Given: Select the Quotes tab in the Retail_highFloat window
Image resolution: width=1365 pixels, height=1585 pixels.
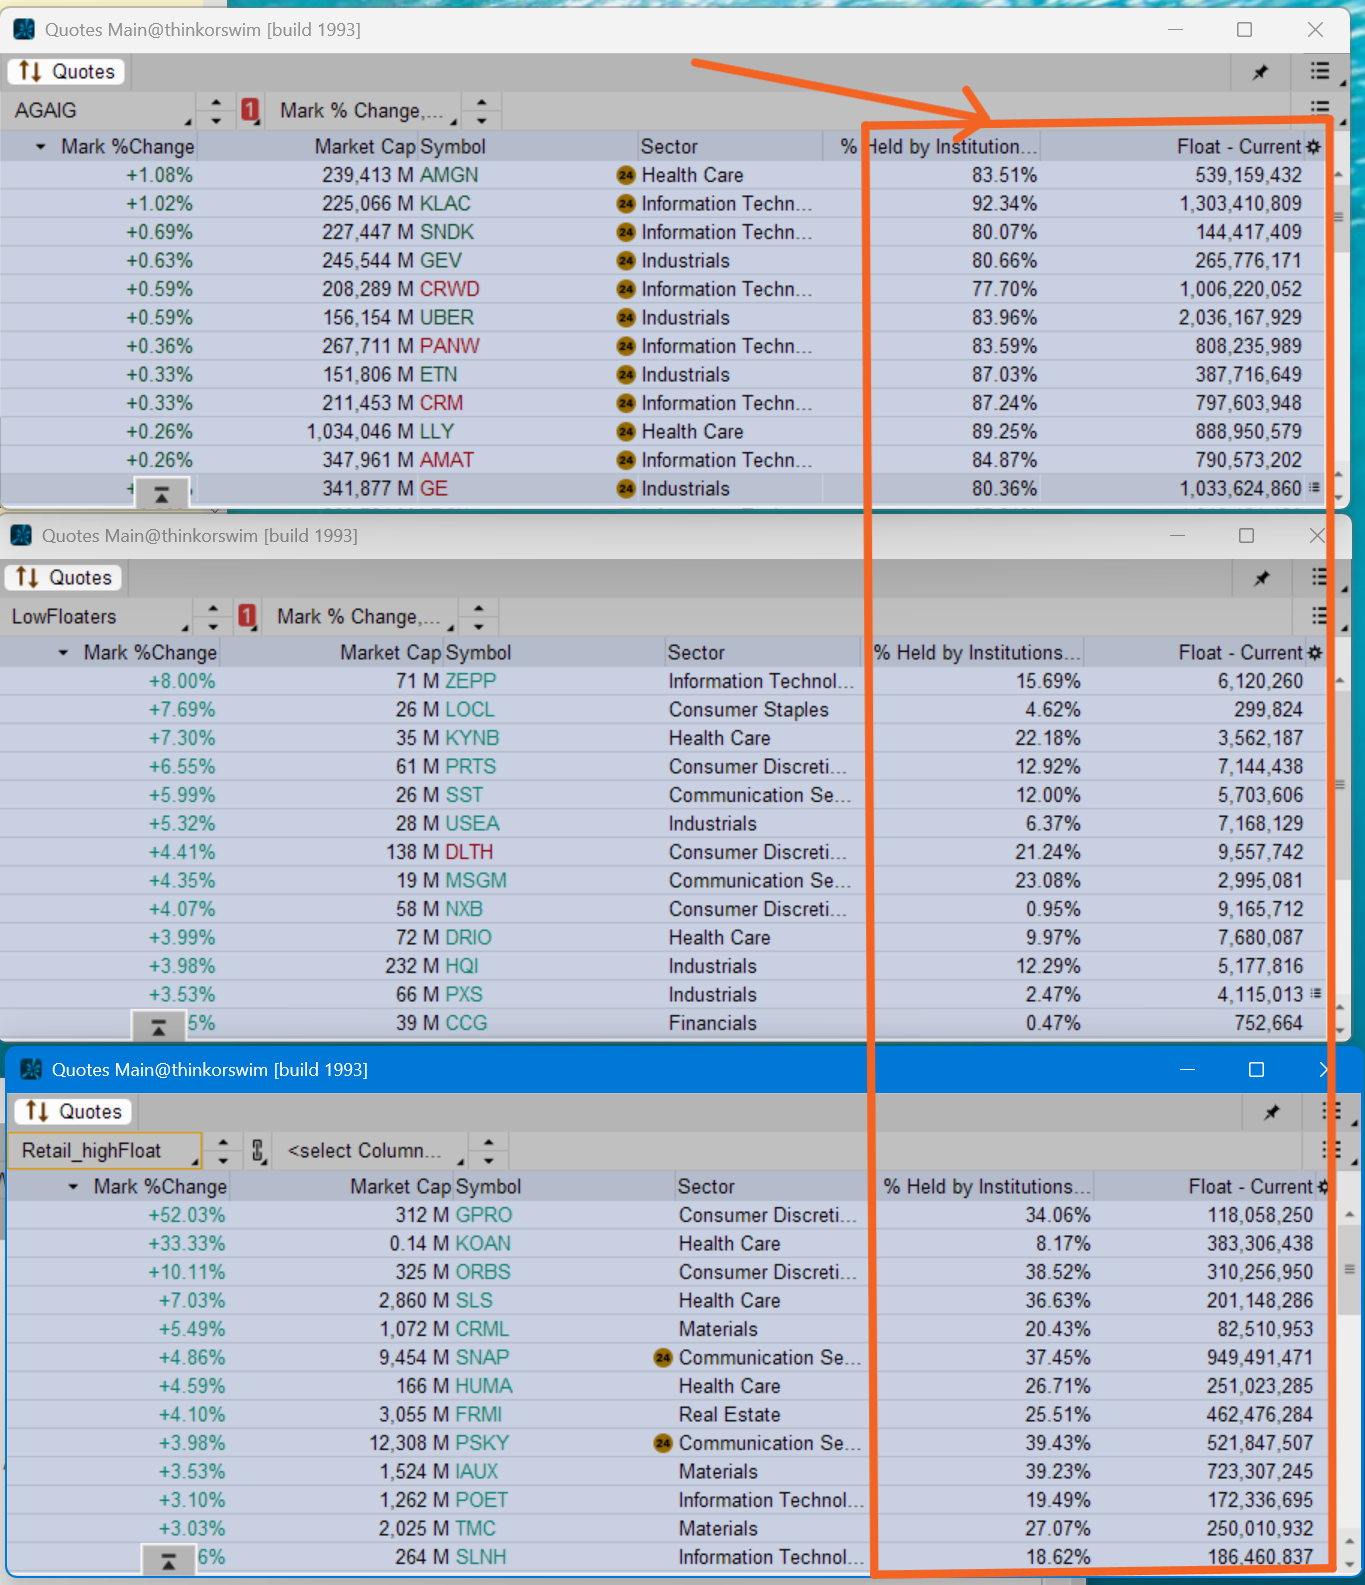Looking at the screenshot, I should [74, 1112].
